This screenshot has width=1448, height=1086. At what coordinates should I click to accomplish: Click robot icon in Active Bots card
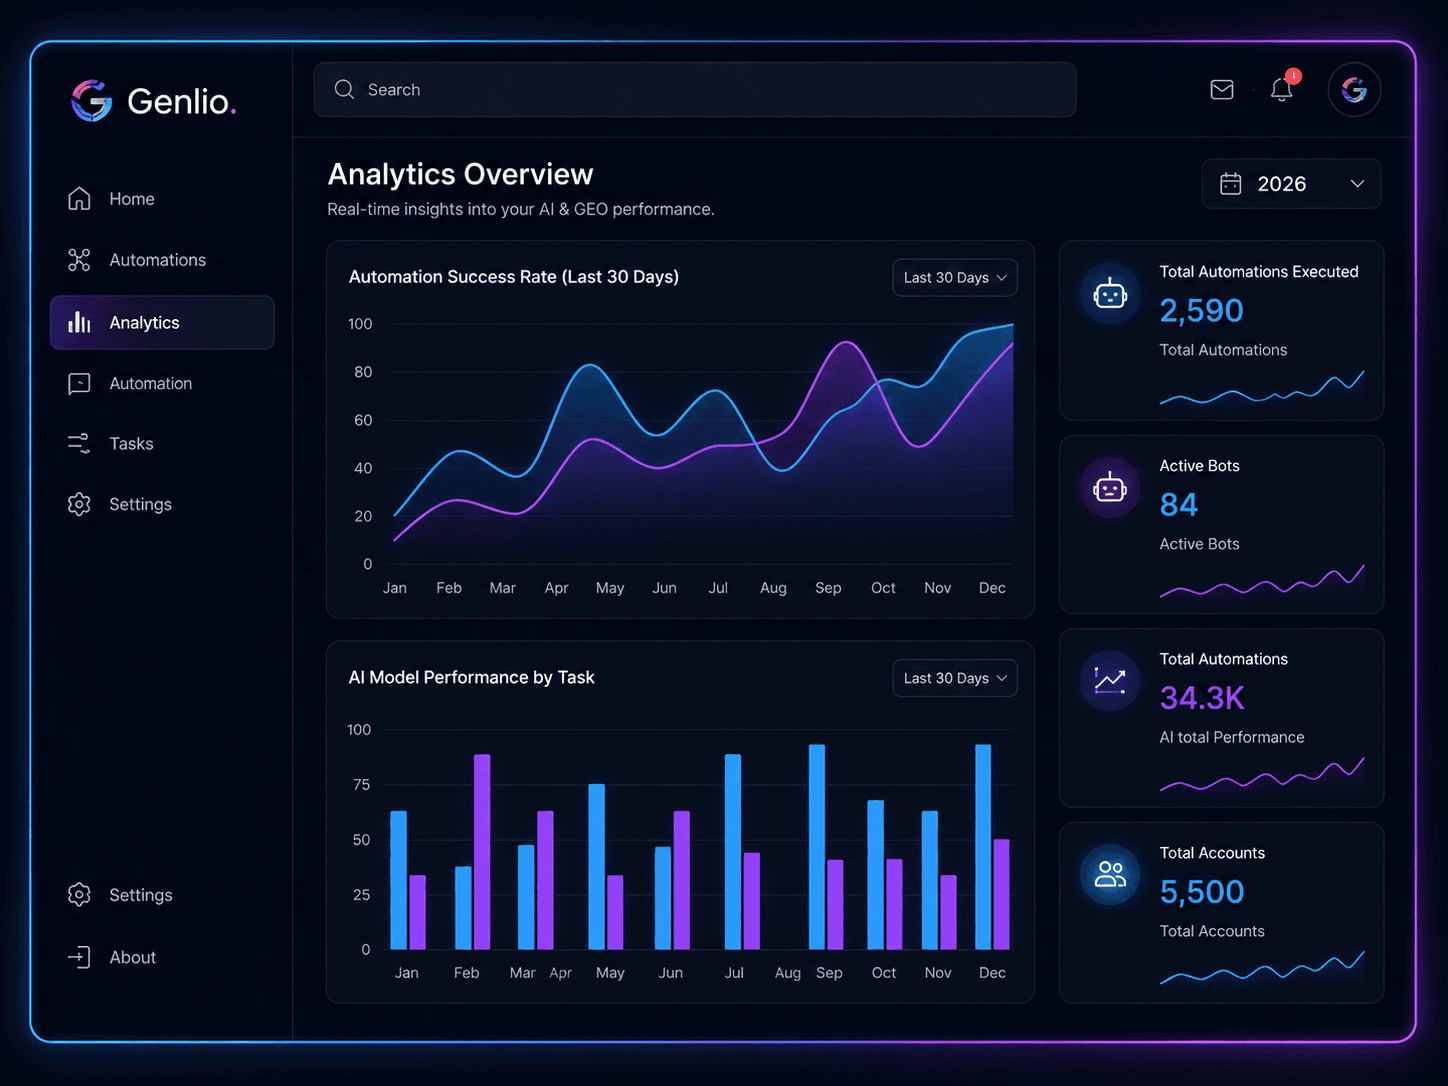click(x=1110, y=488)
